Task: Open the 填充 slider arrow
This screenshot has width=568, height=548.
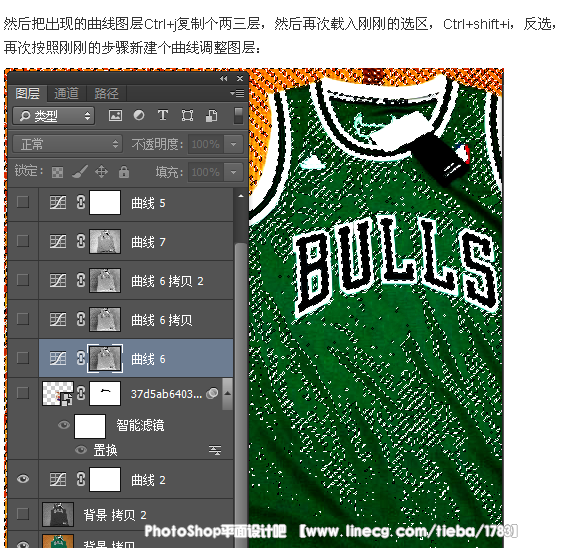Action: coord(234,172)
